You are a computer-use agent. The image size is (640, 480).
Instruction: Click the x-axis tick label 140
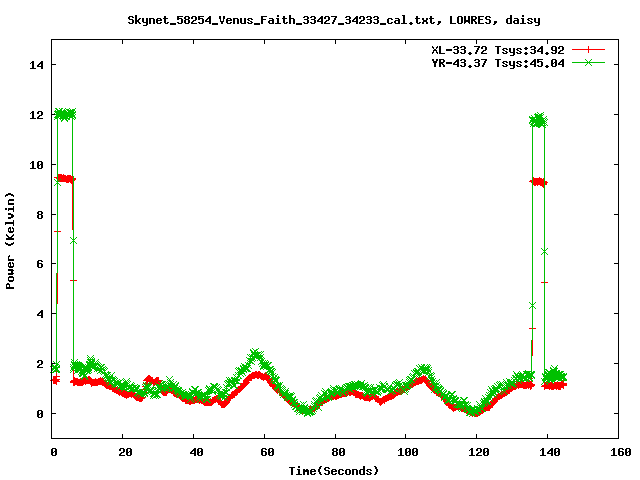pyautogui.click(x=550, y=452)
